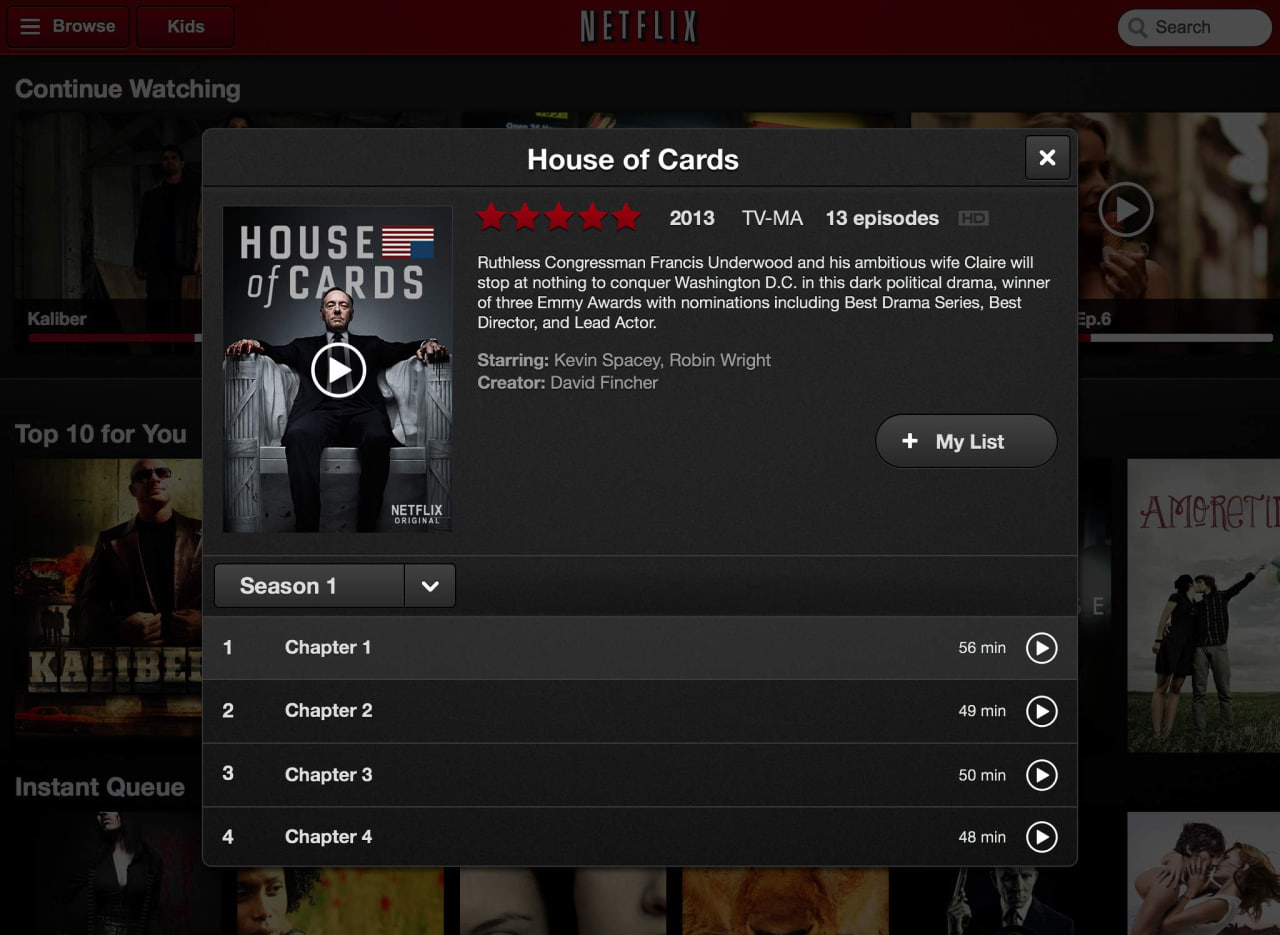
Task: Open the Browse hamburger menu
Action: coord(68,27)
